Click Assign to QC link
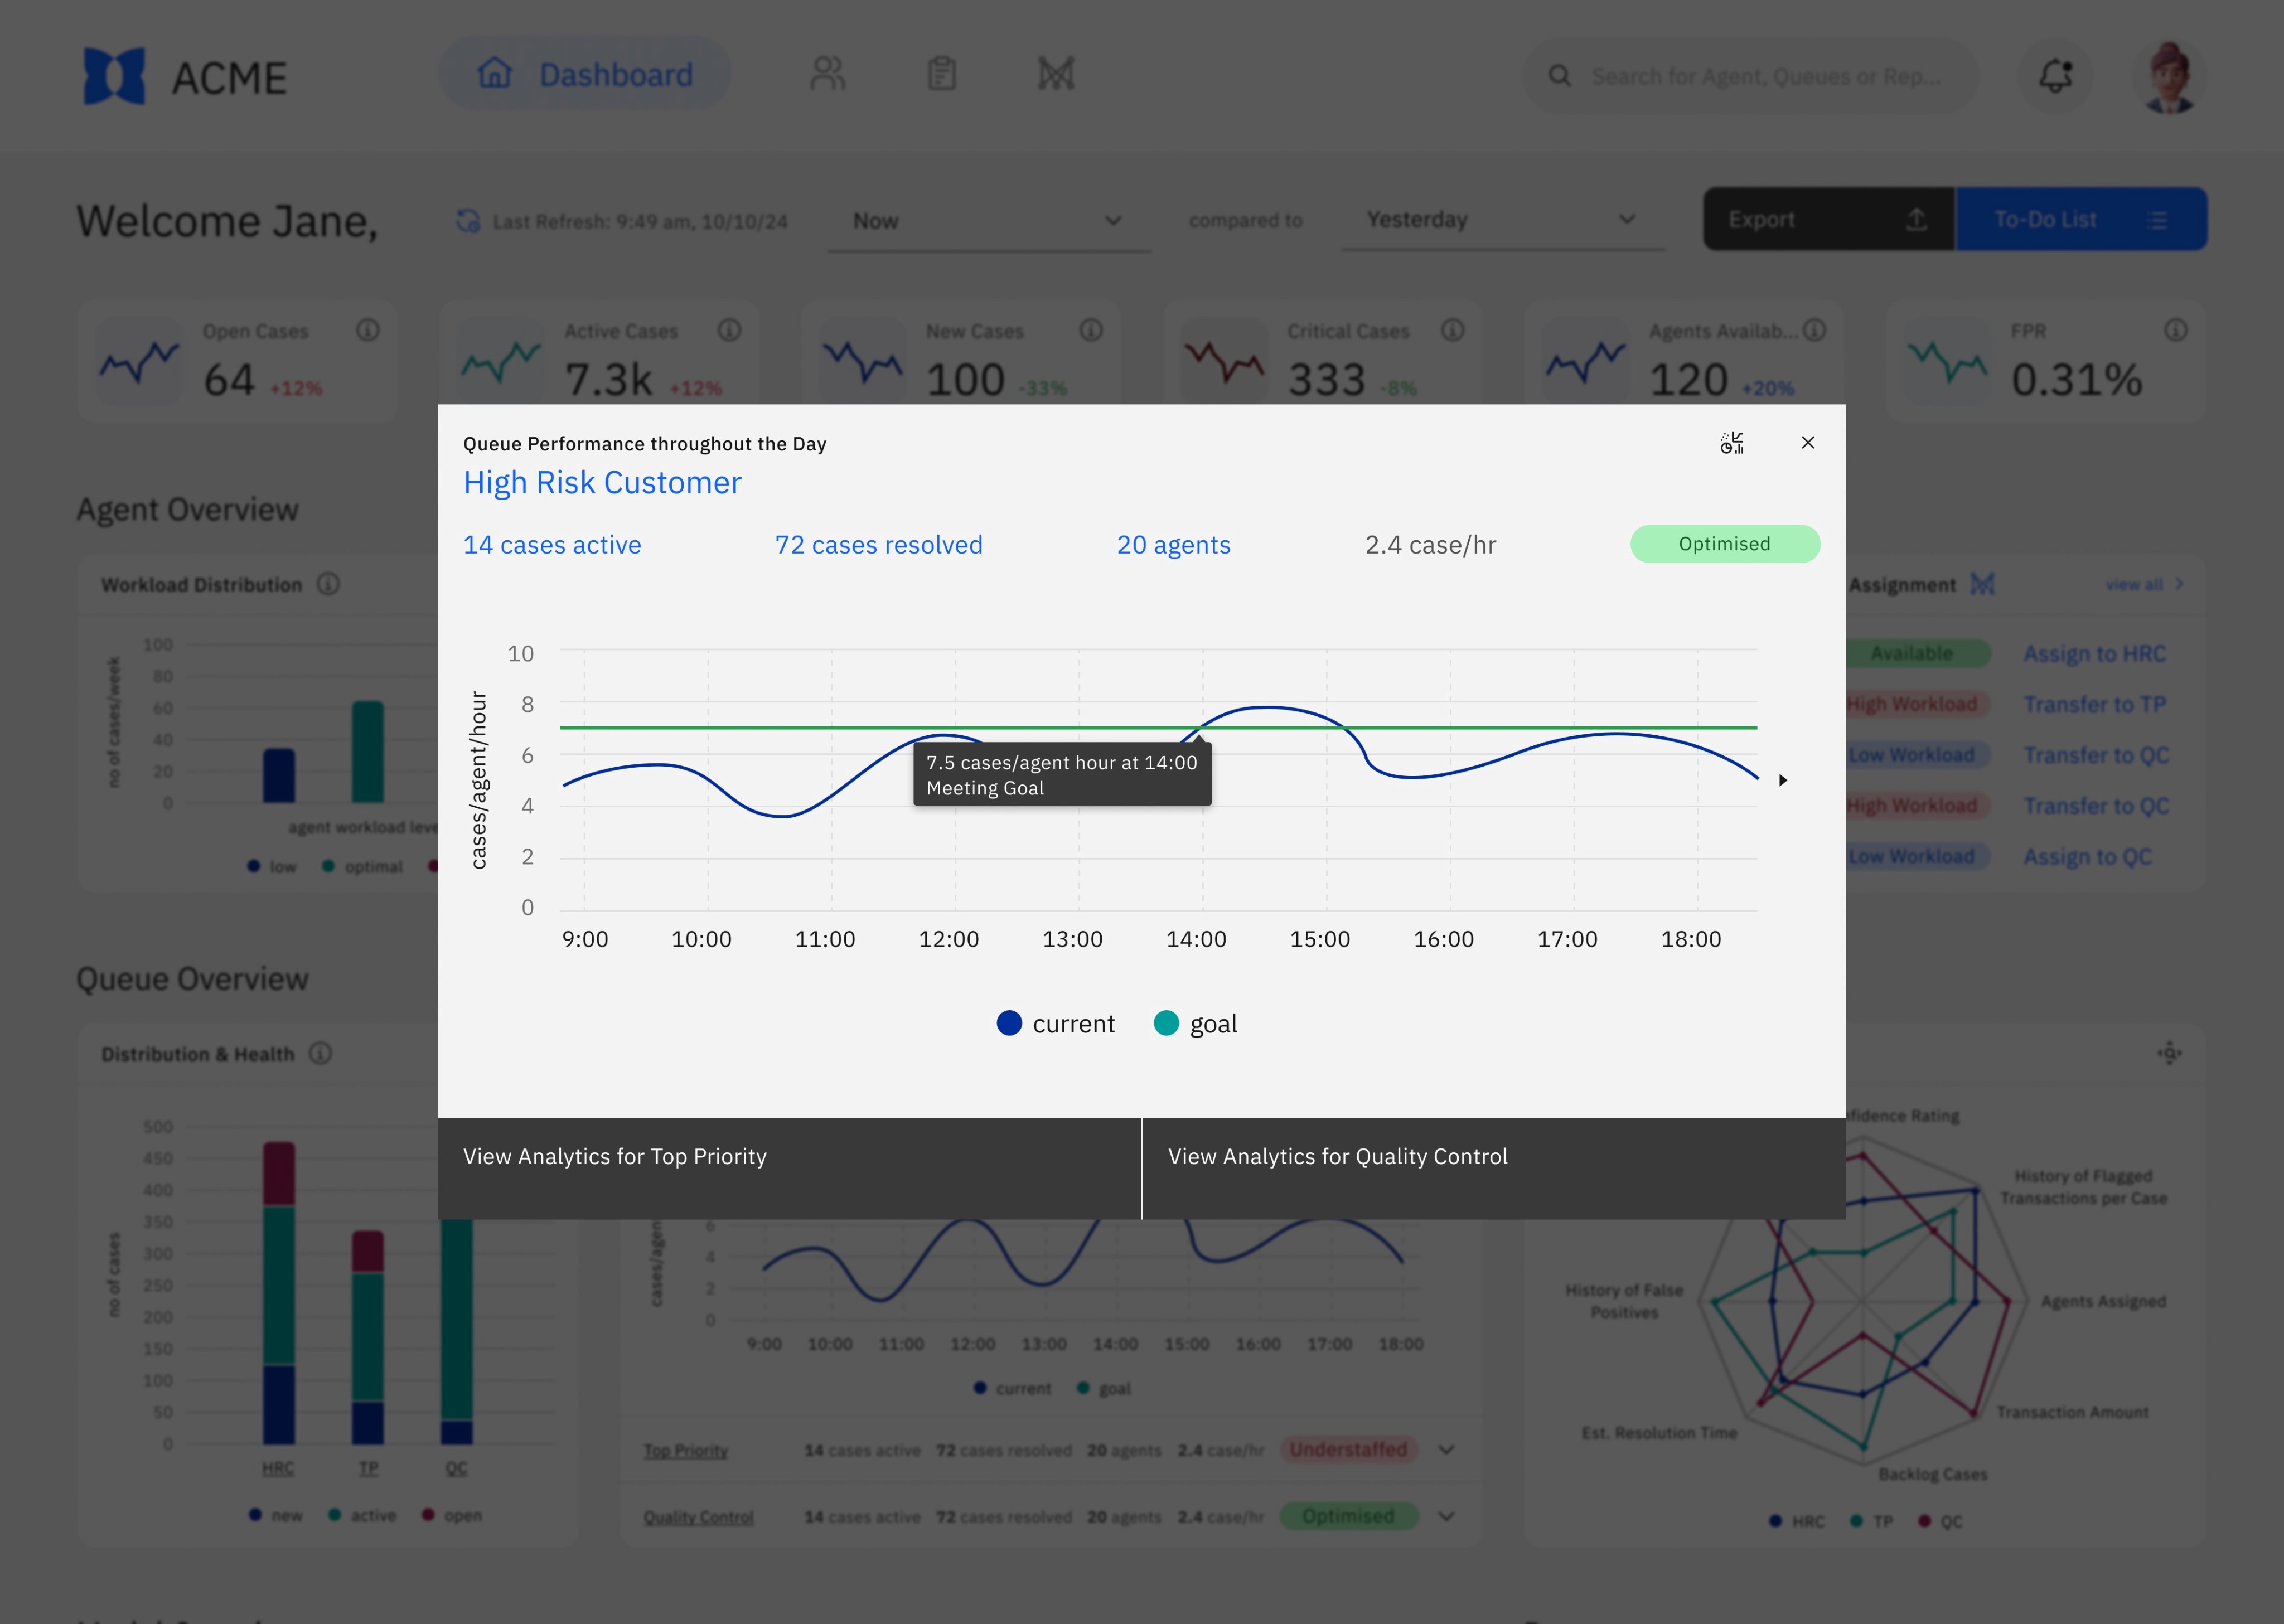This screenshot has width=2284, height=1624. coord(2088,857)
